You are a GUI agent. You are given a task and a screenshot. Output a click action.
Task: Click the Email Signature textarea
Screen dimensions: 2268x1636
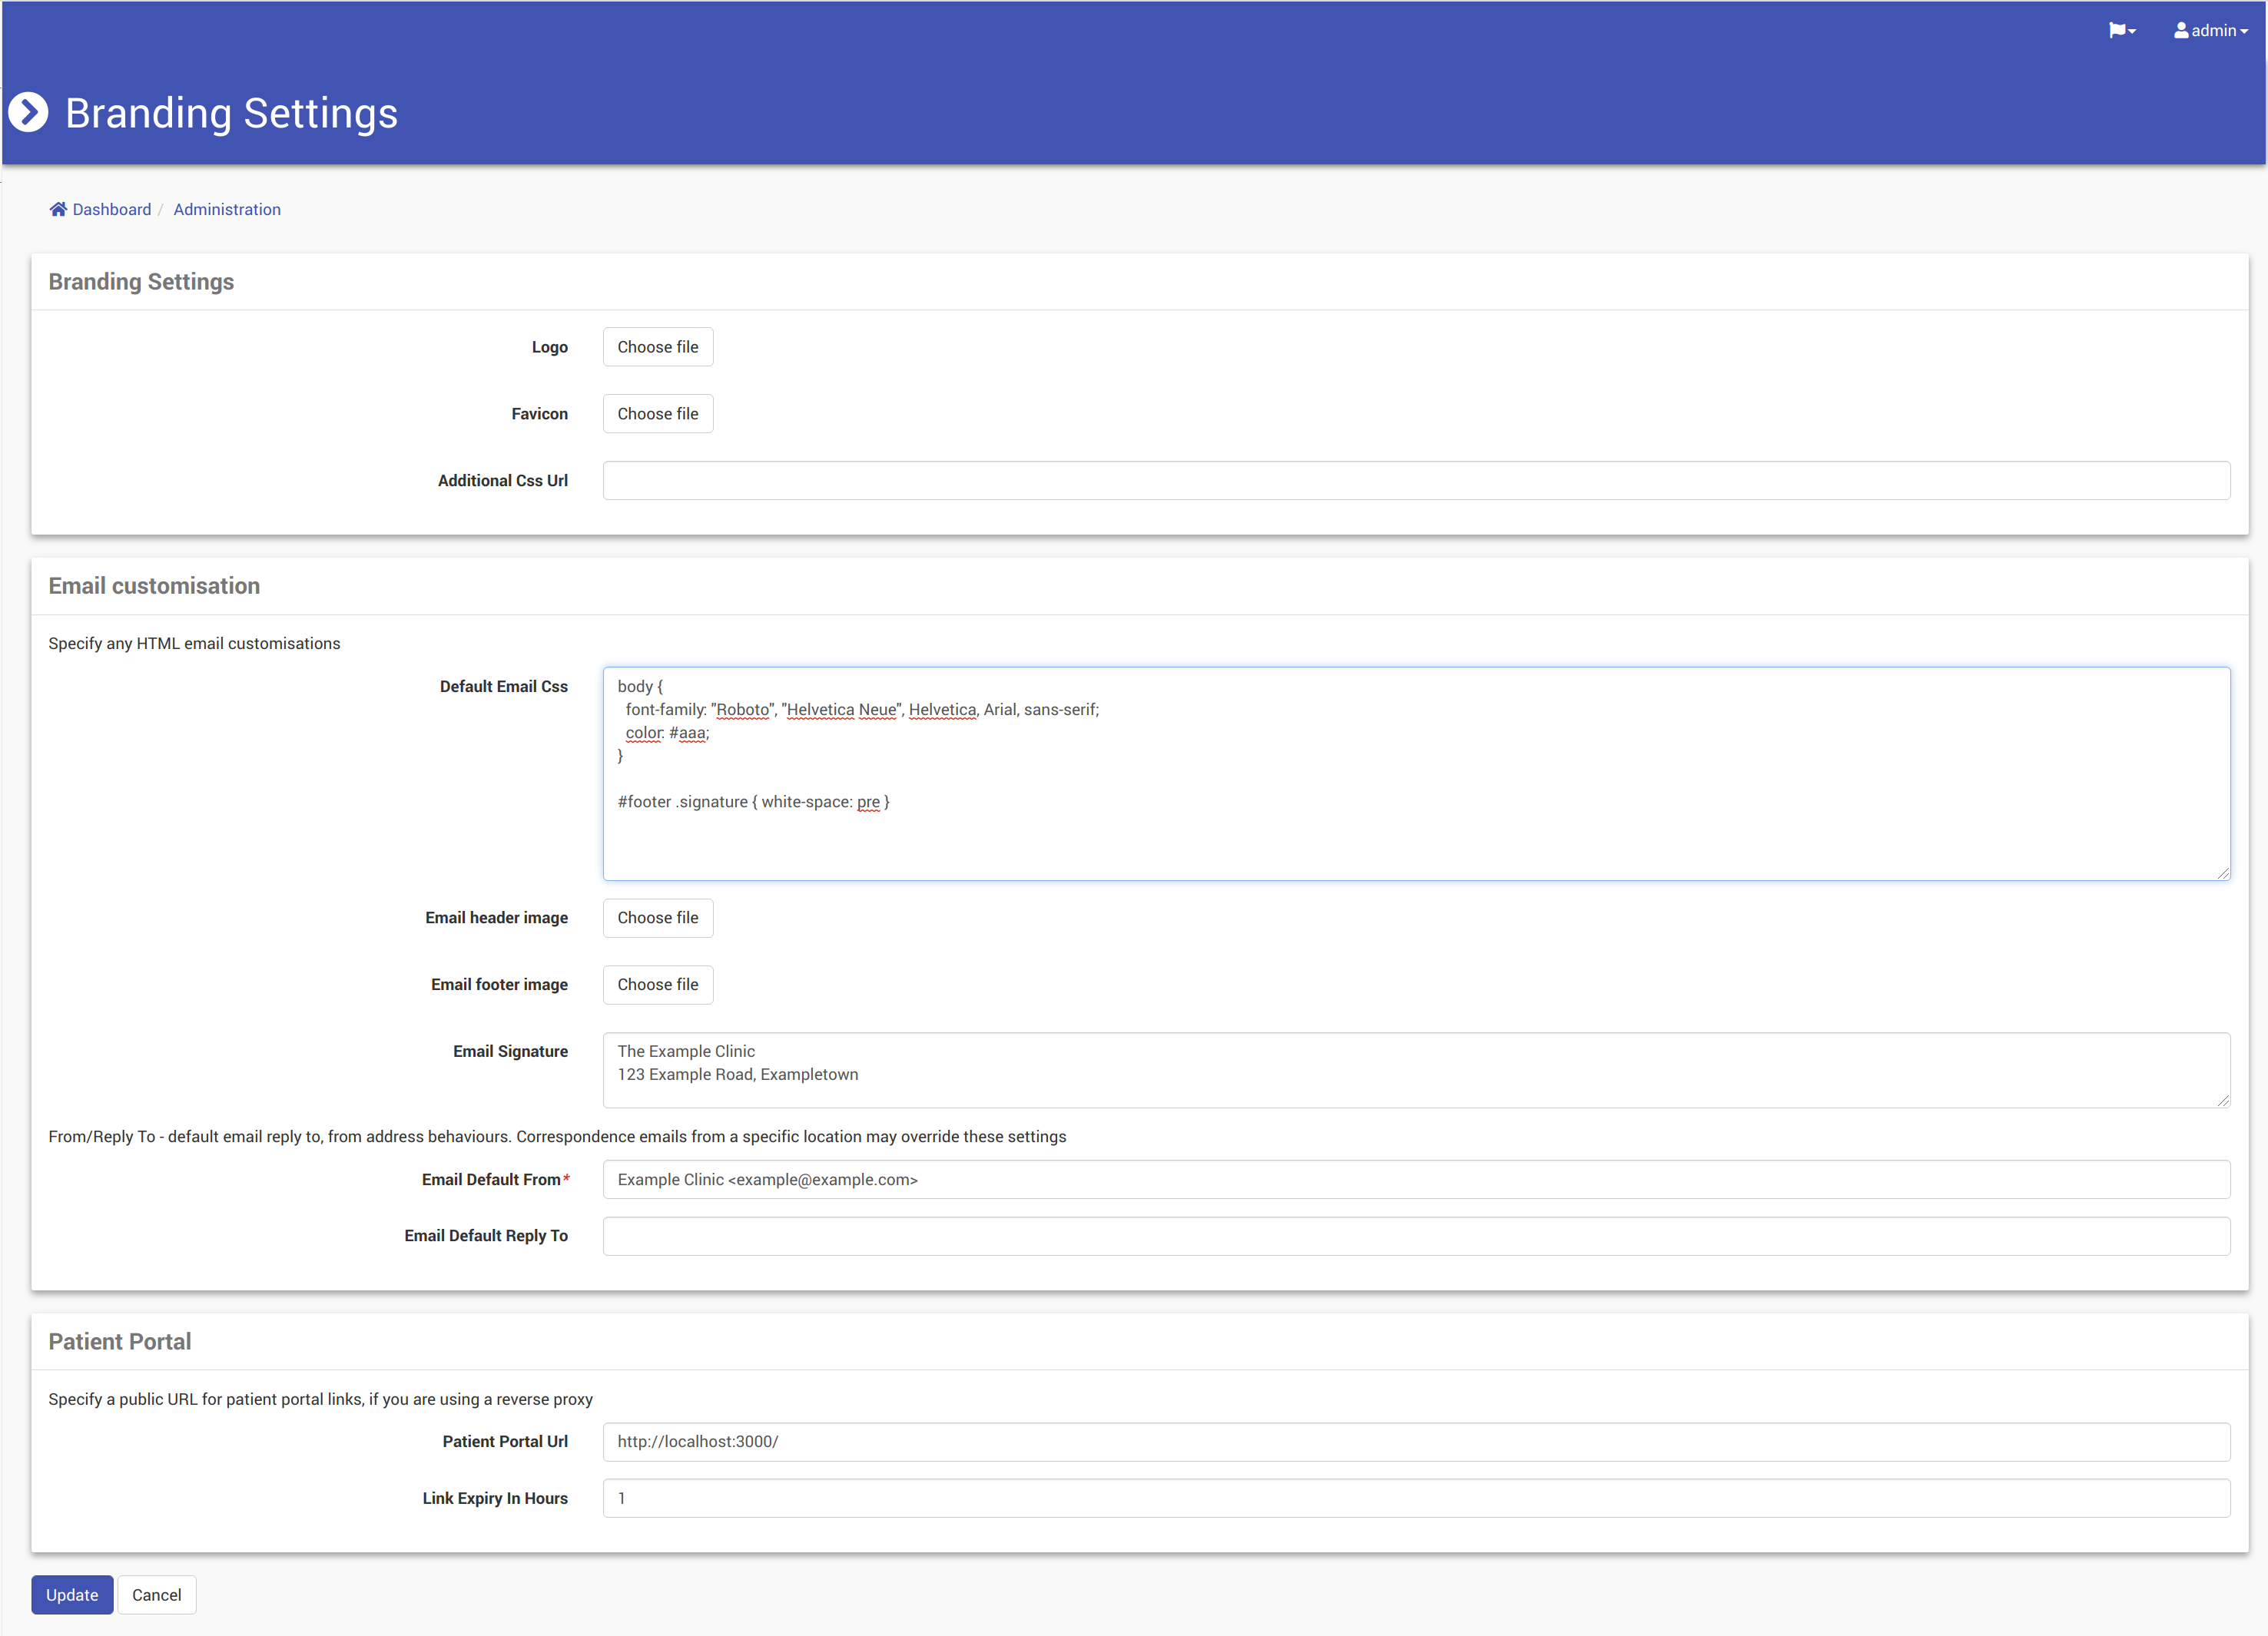pos(1415,1070)
